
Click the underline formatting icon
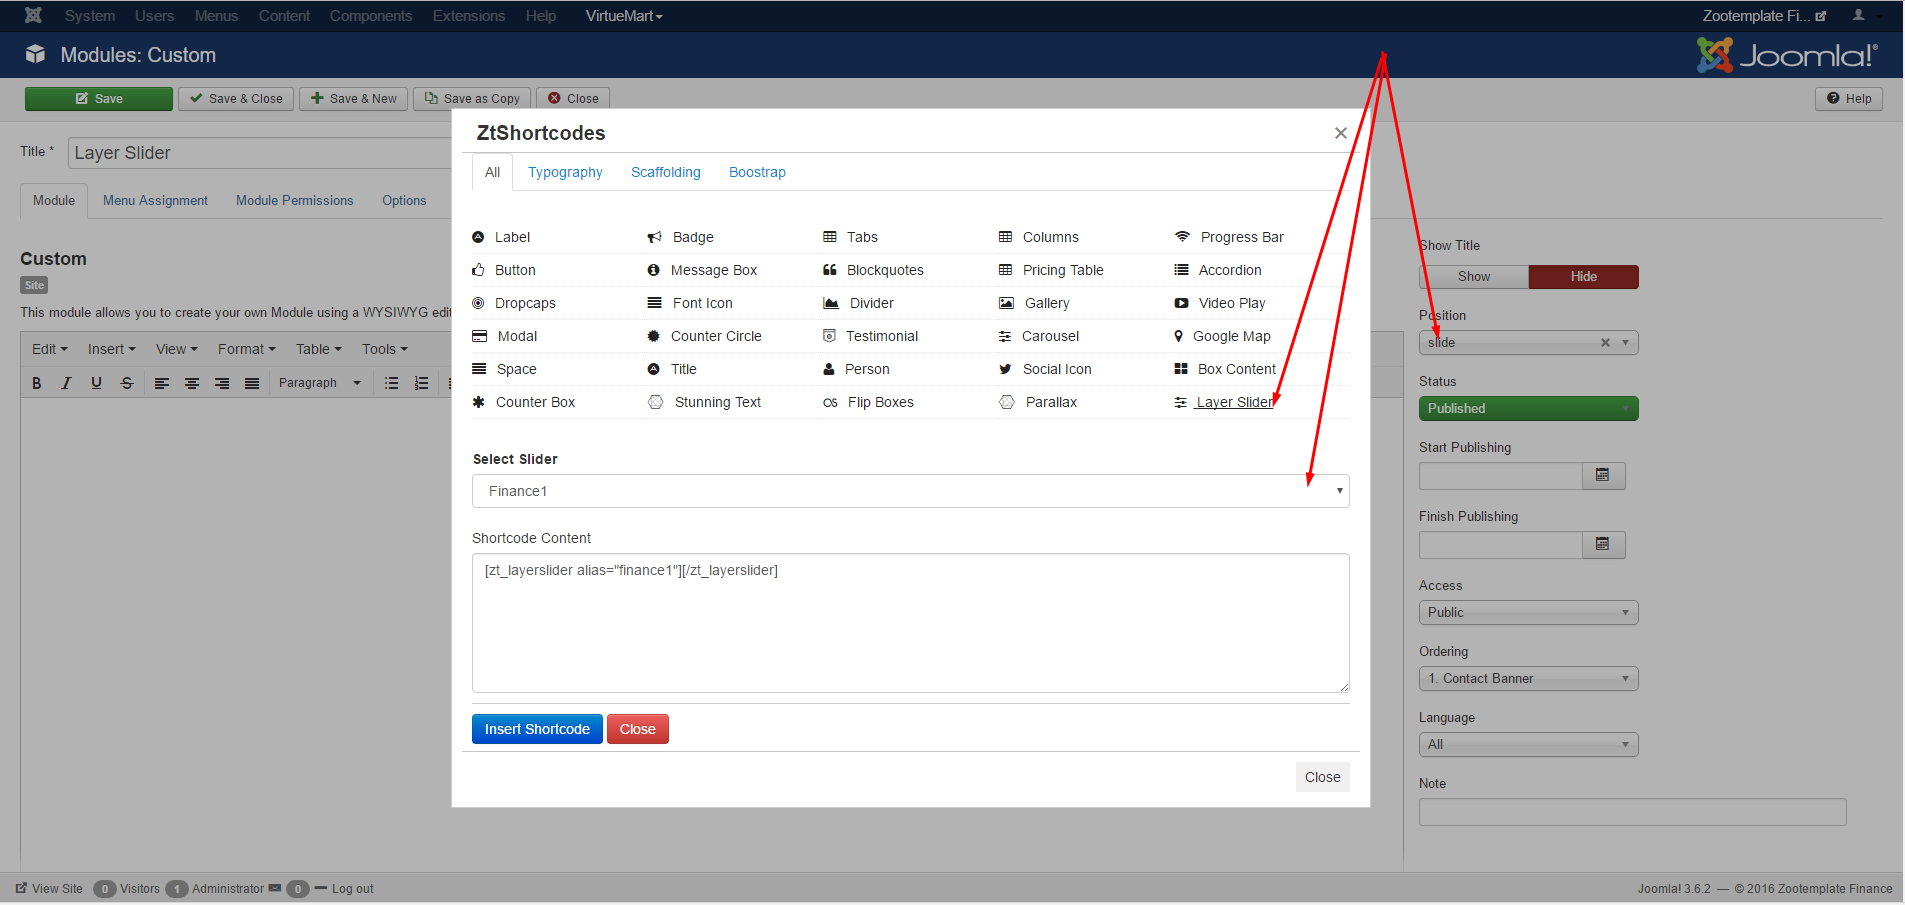[96, 383]
